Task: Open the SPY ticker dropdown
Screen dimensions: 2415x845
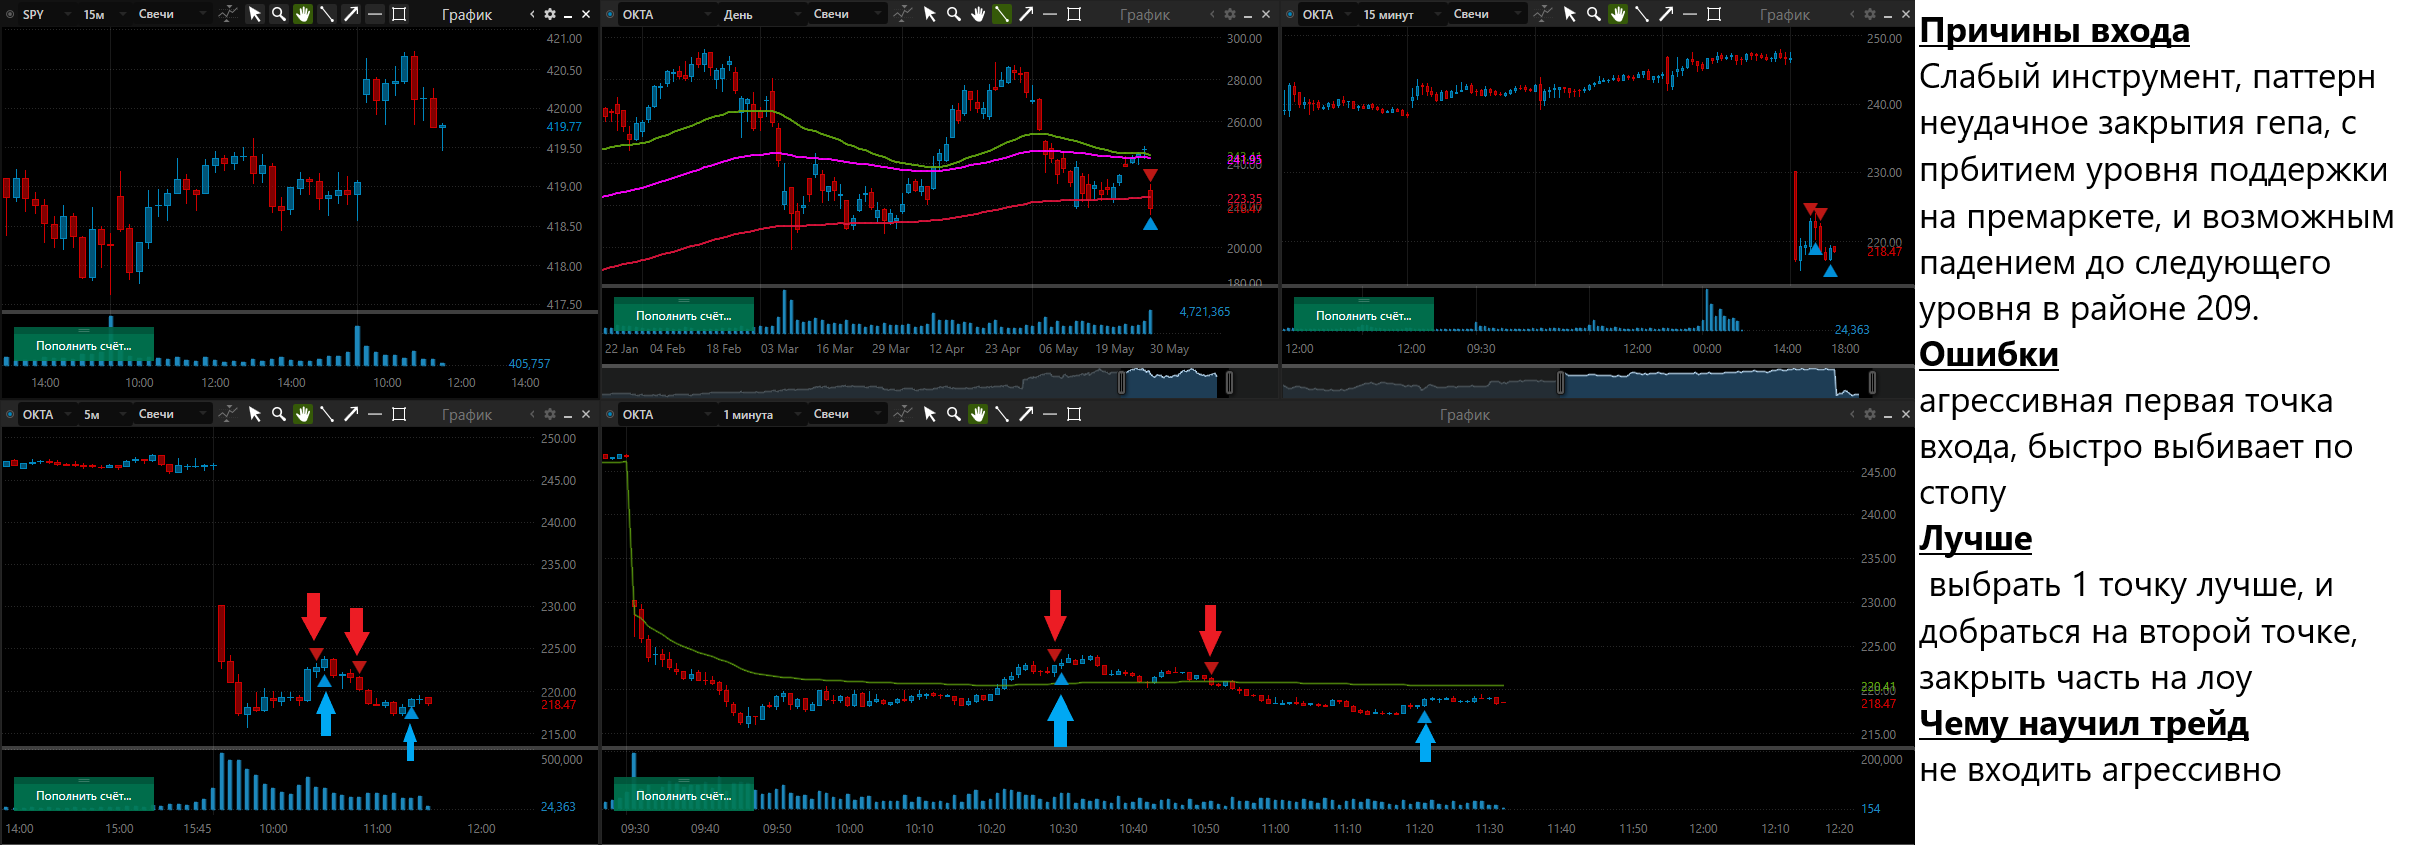Action: 46,14
